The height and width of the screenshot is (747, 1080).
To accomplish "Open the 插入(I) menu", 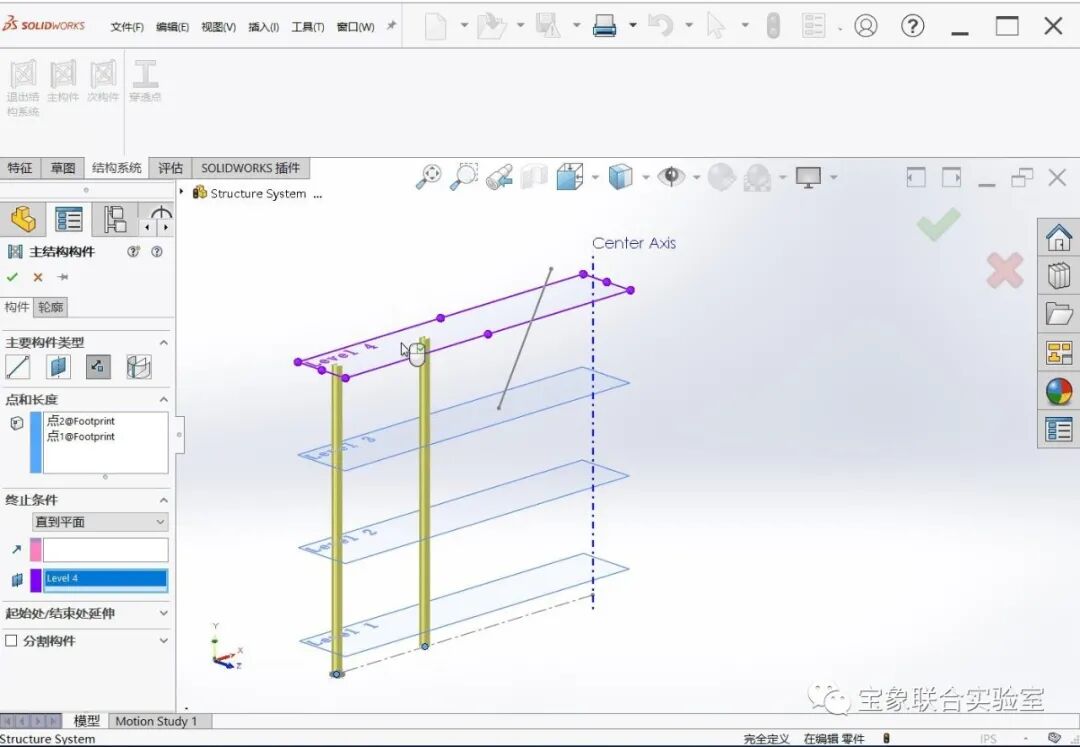I will (x=263, y=27).
